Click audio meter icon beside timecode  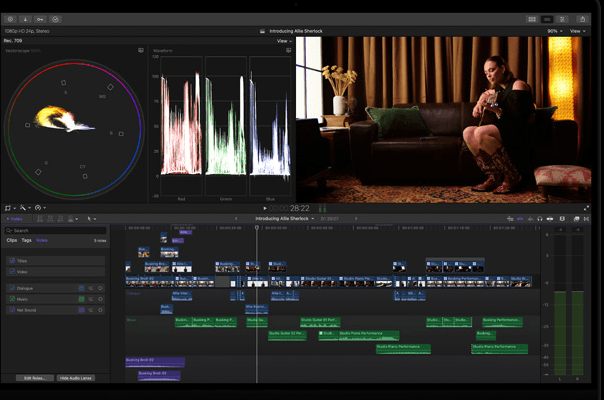coord(322,208)
